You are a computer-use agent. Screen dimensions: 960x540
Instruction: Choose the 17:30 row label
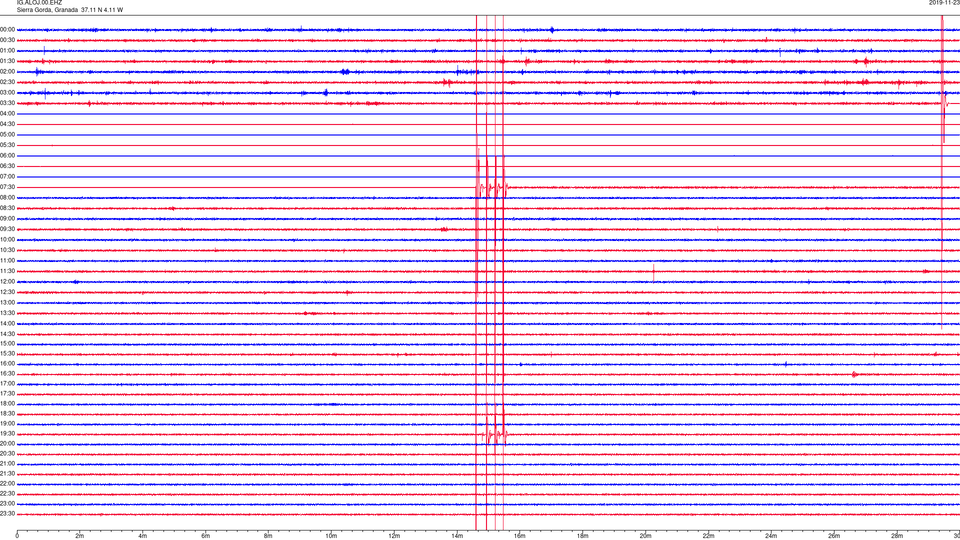(8, 394)
